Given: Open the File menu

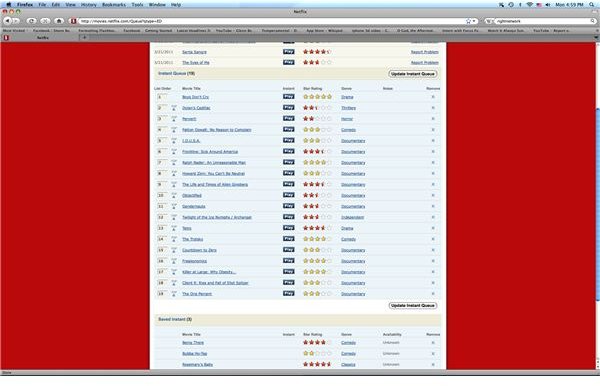Looking at the screenshot, I should (42, 5).
